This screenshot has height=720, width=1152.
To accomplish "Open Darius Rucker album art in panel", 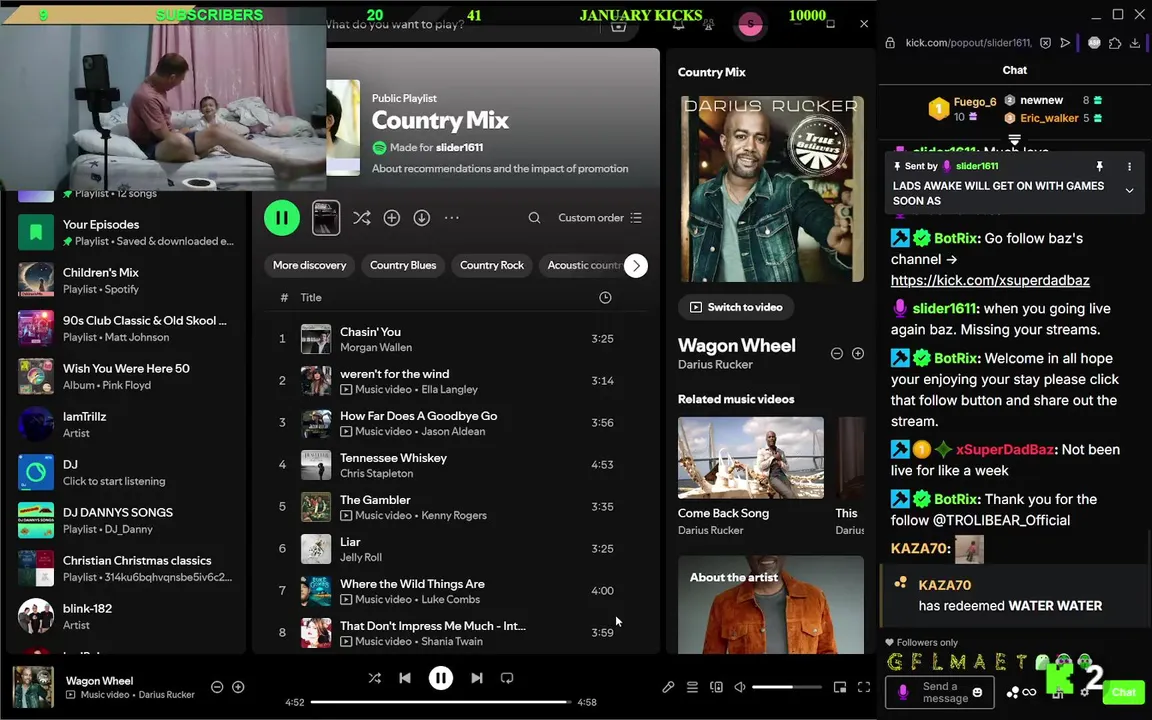I will [x=771, y=188].
